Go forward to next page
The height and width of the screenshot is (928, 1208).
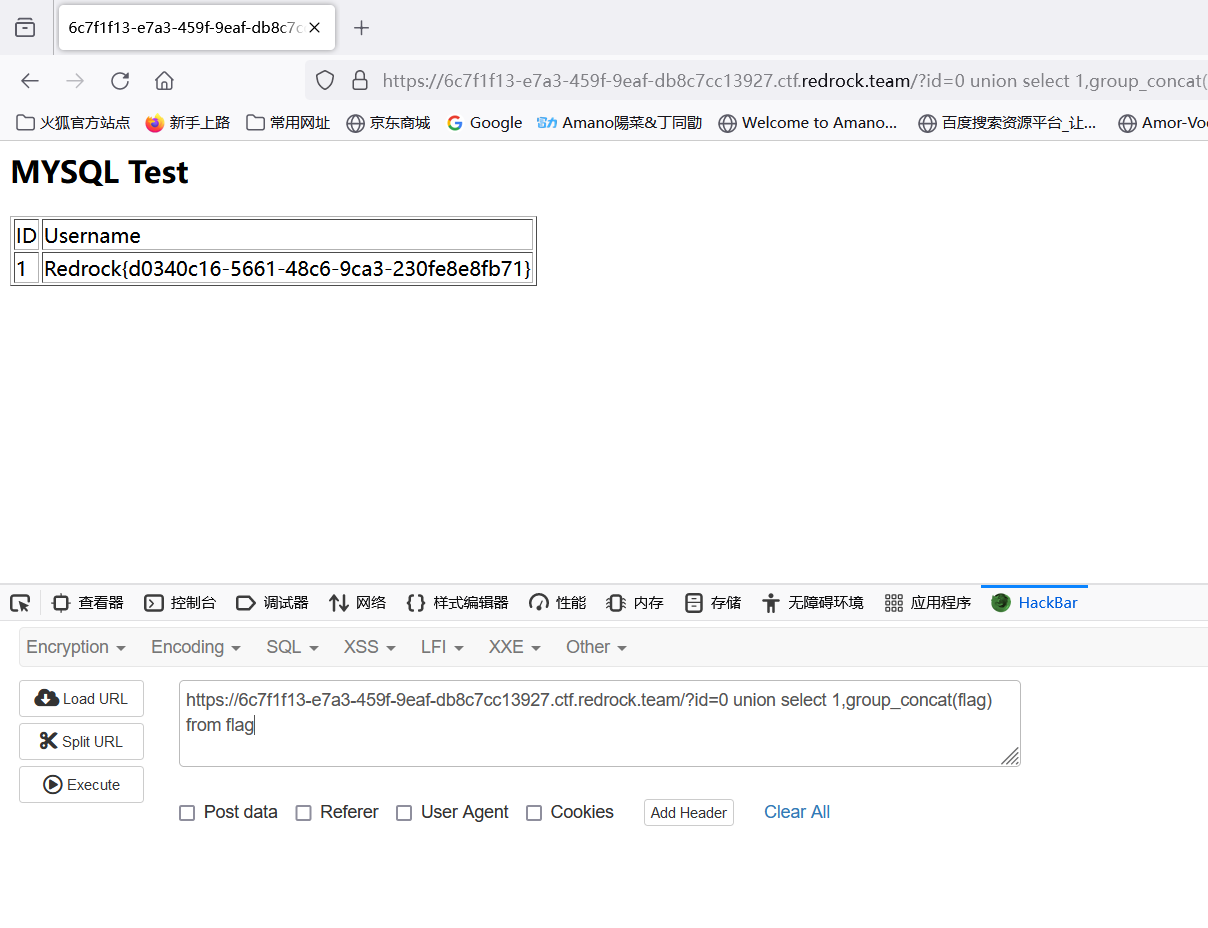(x=75, y=81)
